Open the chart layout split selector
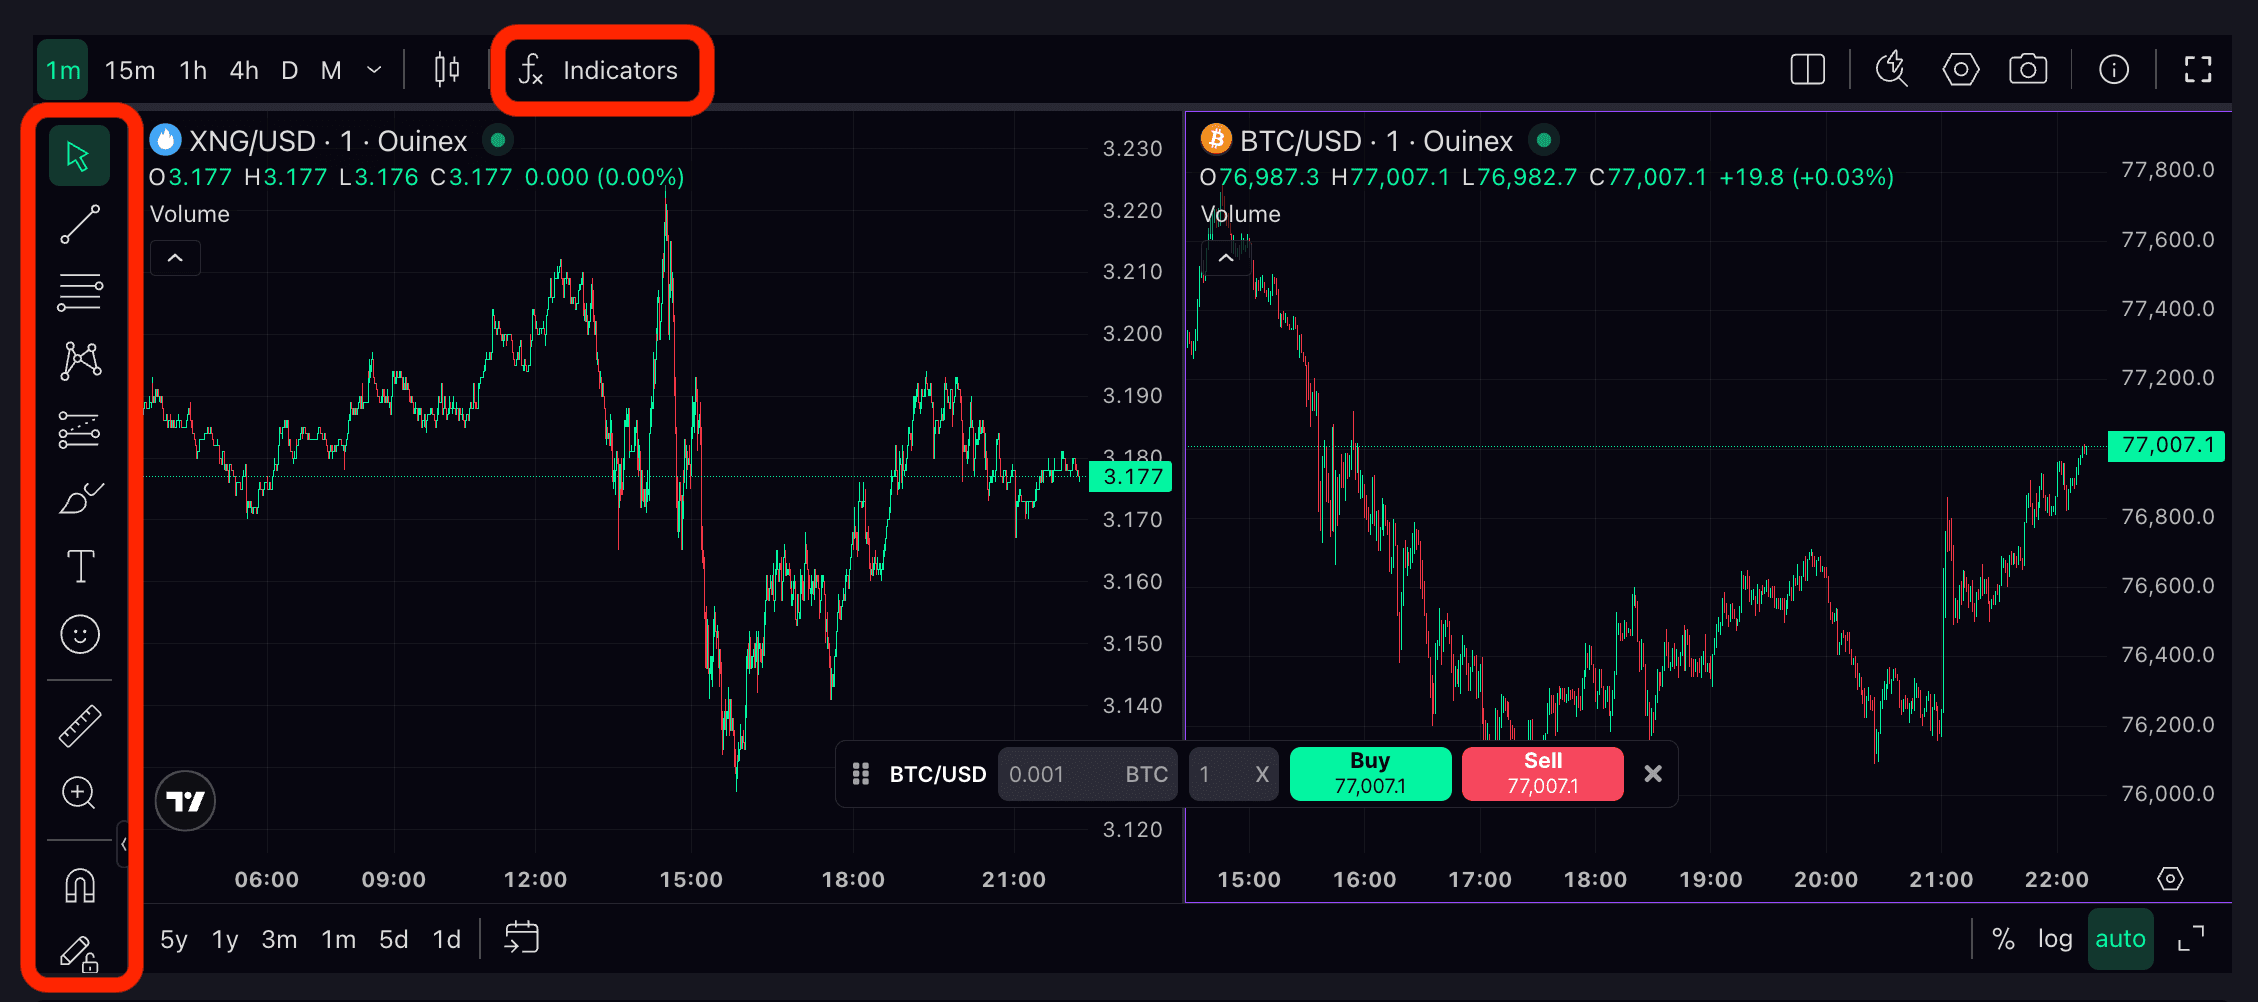Viewport: 2258px width, 1002px height. (1807, 70)
